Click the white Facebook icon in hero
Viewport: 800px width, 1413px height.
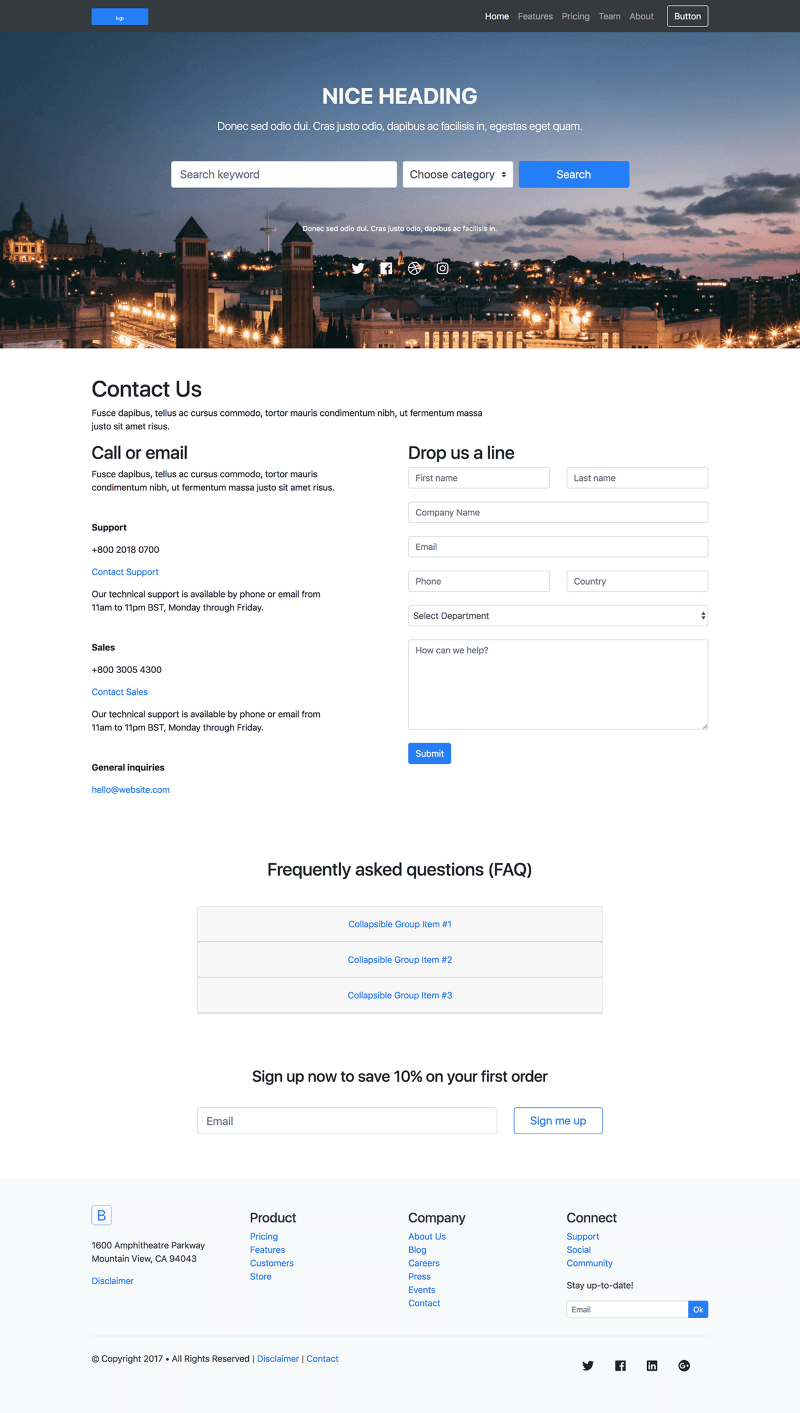click(x=386, y=268)
